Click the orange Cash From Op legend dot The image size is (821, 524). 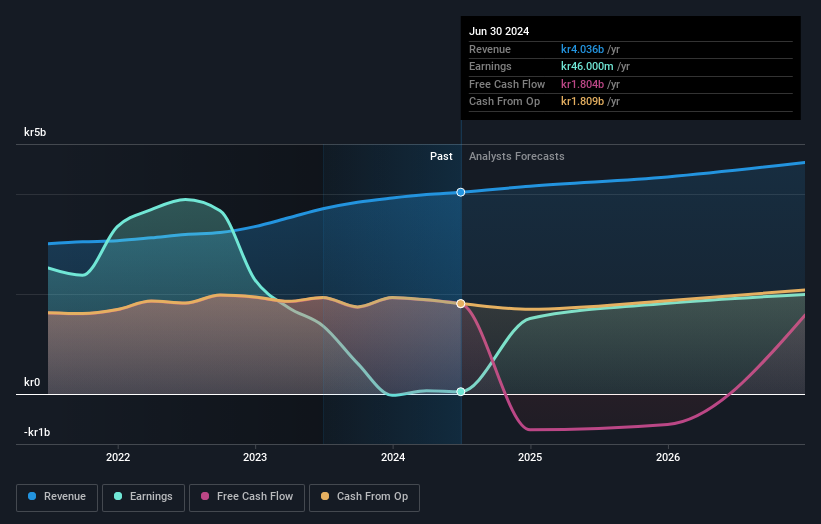(325, 496)
